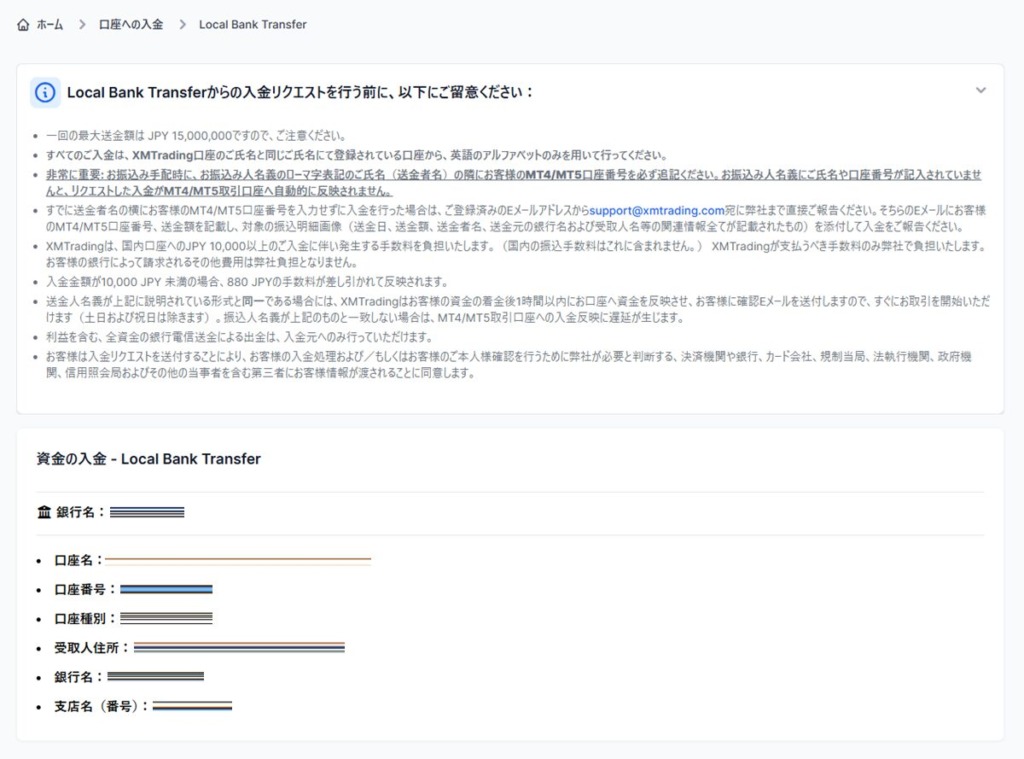Click the bullet beside 支店名（番号）
Viewport: 1024px width, 759px height.
pyautogui.click(x=39, y=706)
